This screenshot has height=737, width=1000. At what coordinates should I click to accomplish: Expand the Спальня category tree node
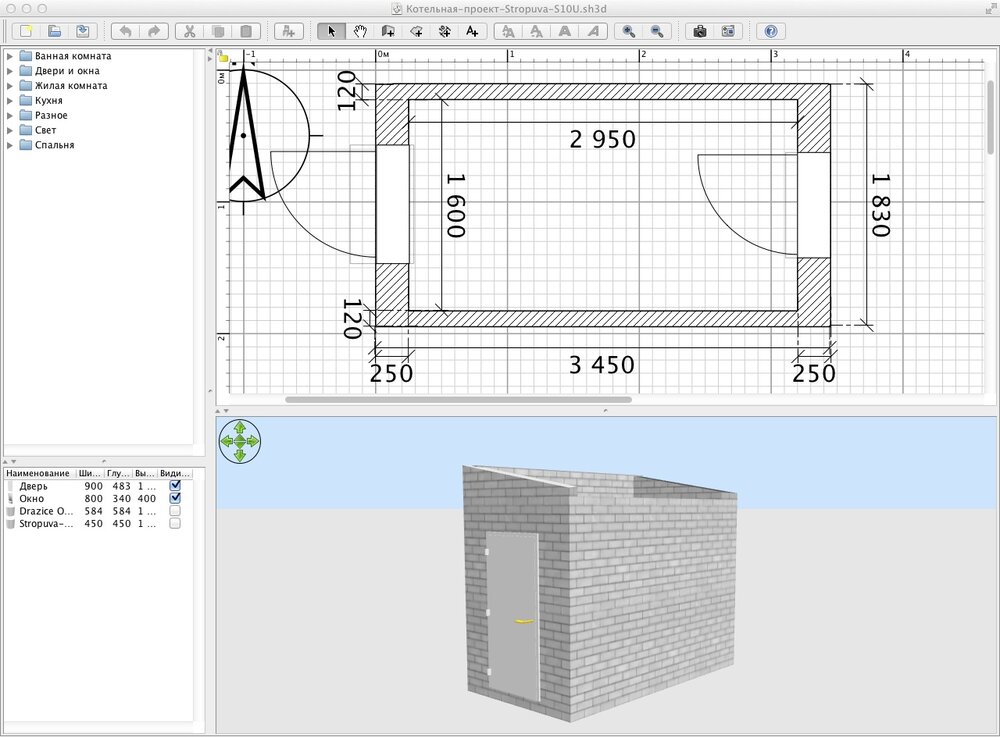tap(10, 145)
